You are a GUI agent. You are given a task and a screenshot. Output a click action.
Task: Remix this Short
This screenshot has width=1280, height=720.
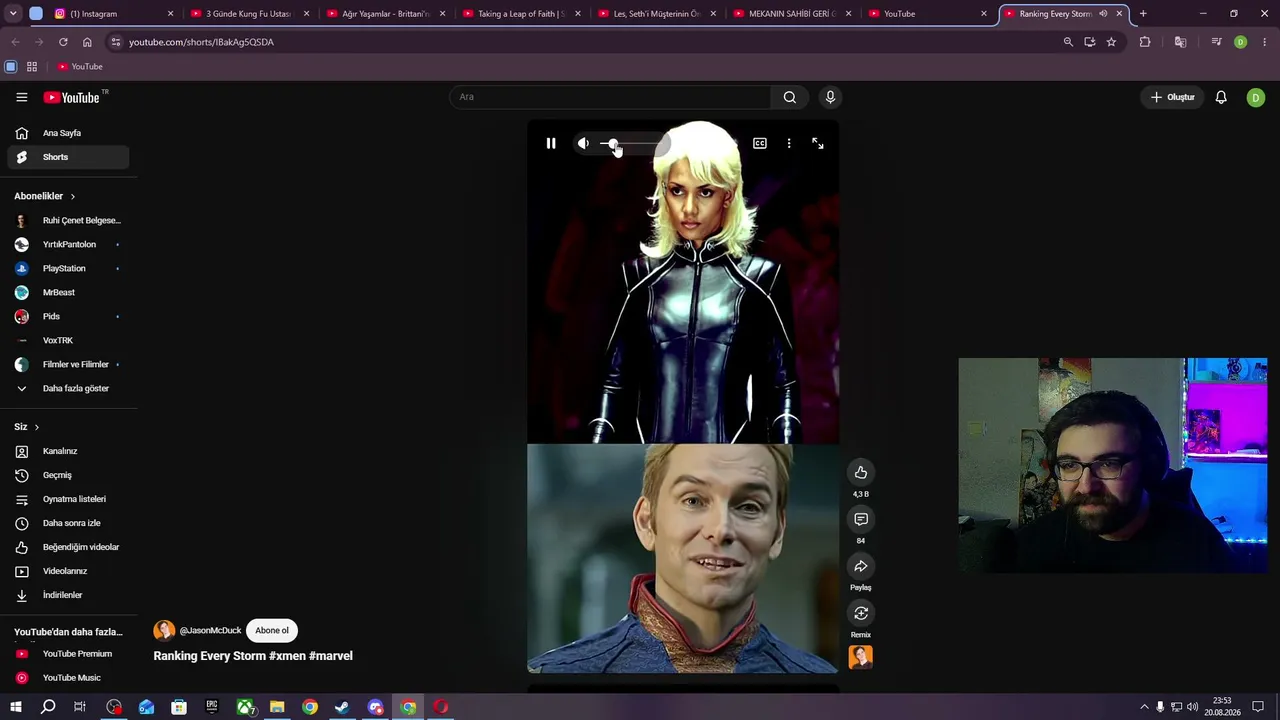coord(861,613)
